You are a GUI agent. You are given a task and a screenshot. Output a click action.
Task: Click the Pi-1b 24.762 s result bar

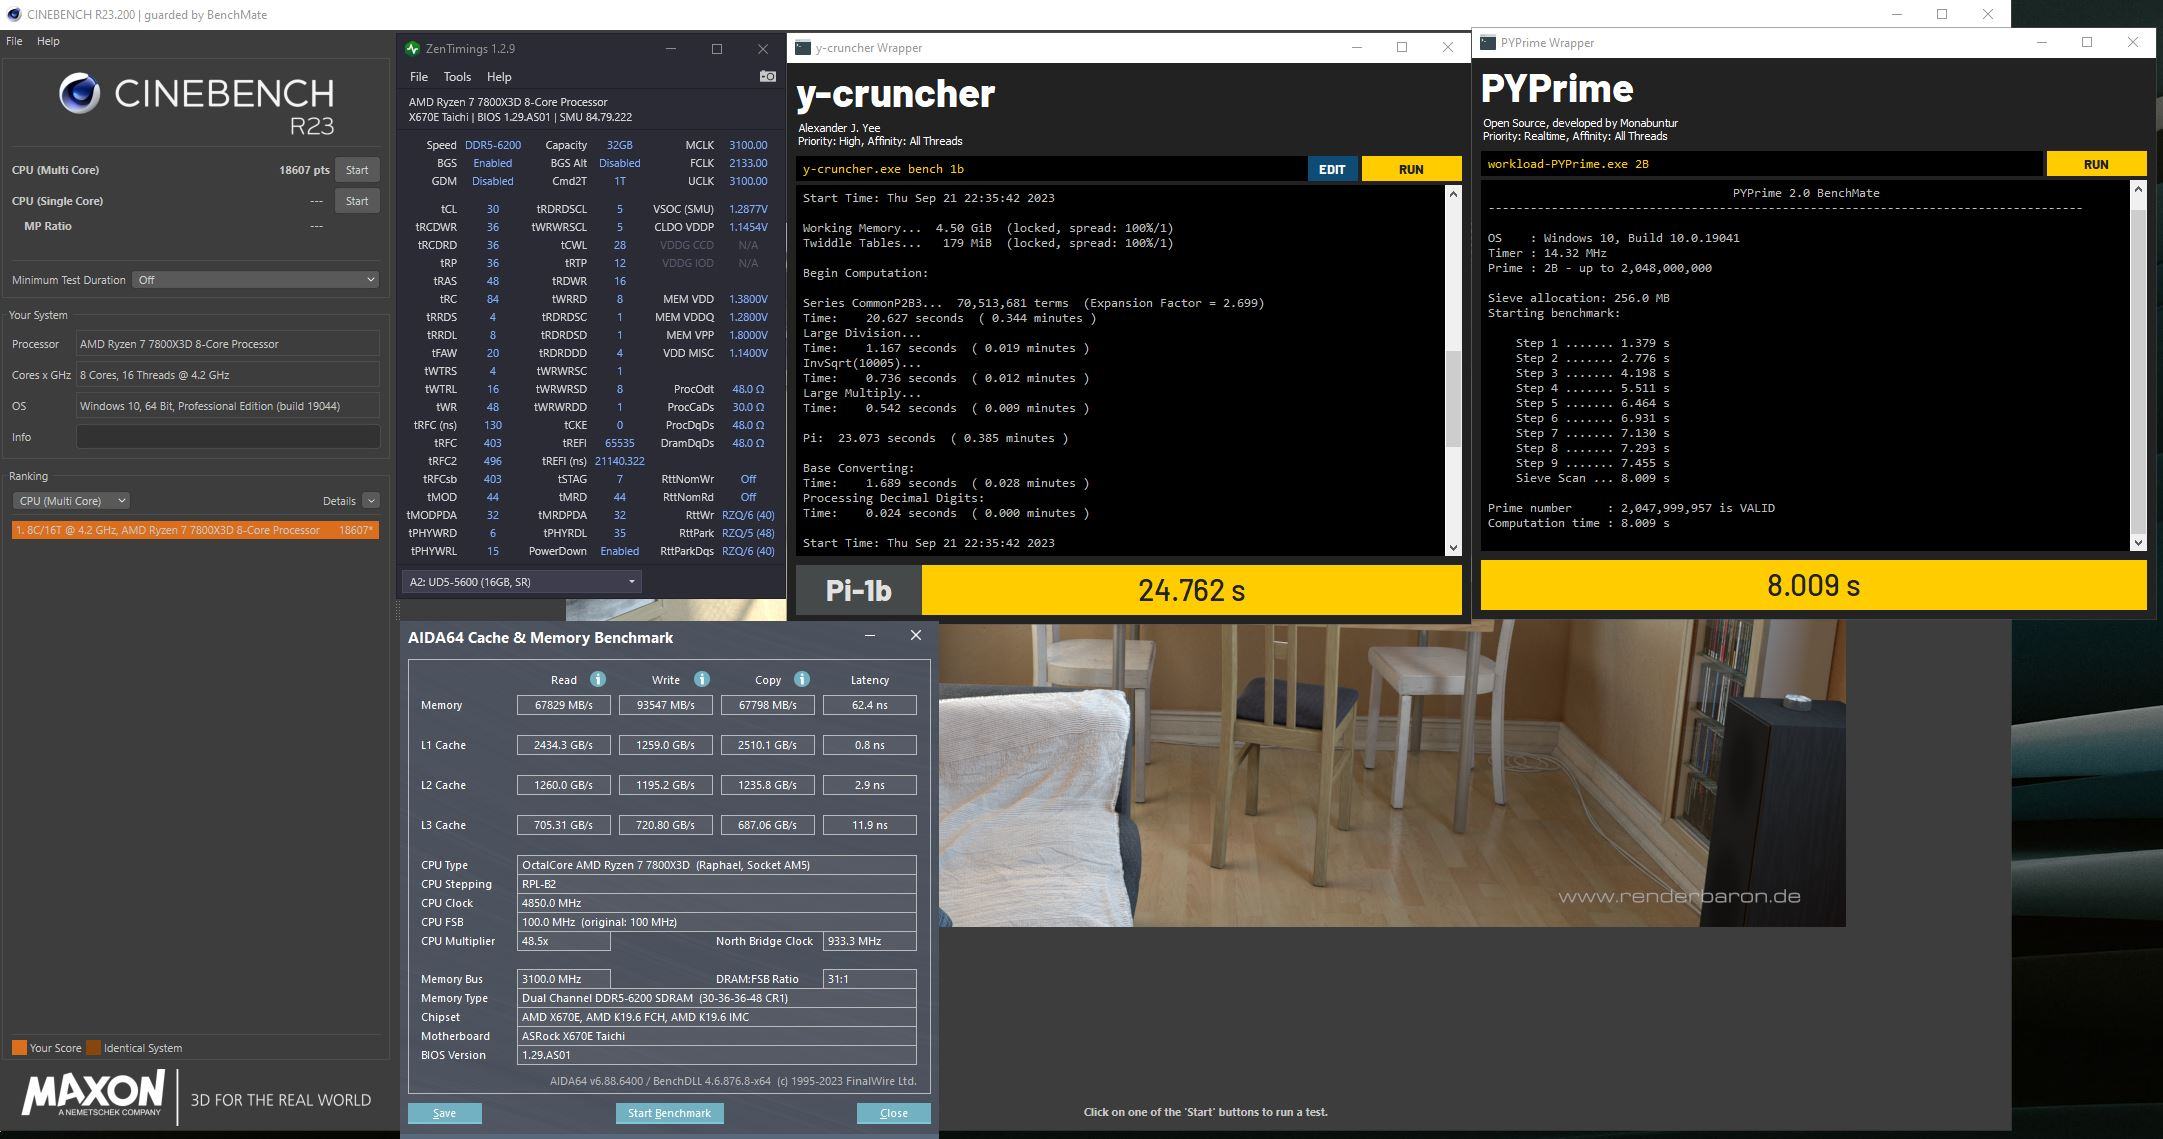pos(1191,590)
